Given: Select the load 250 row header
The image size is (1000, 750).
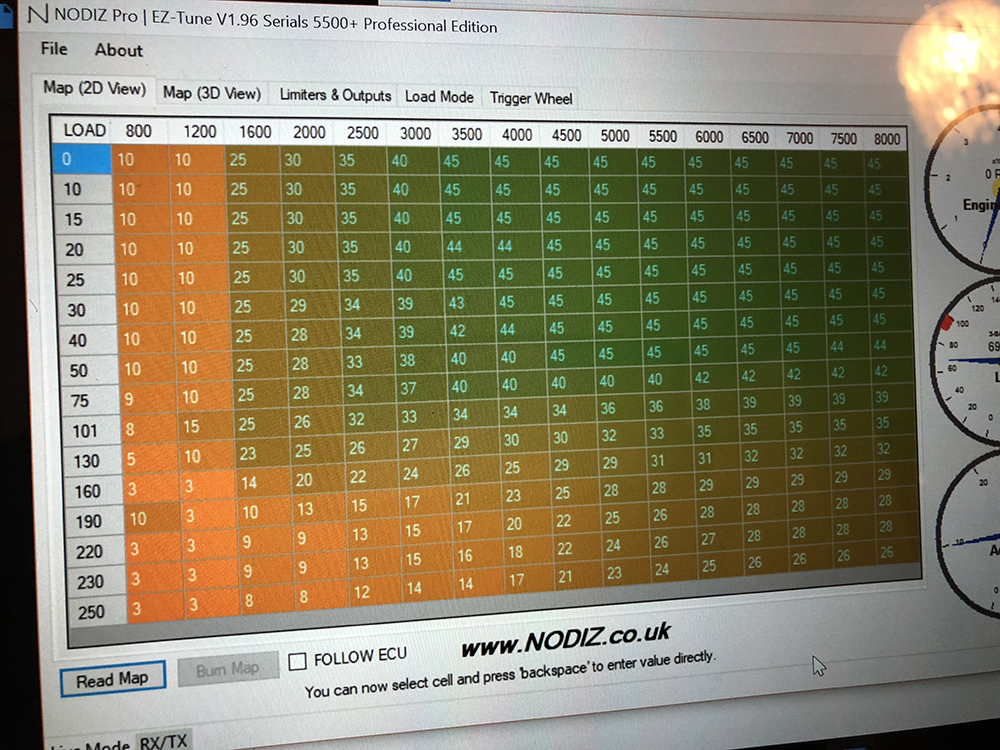Looking at the screenshot, I should coord(99,612).
